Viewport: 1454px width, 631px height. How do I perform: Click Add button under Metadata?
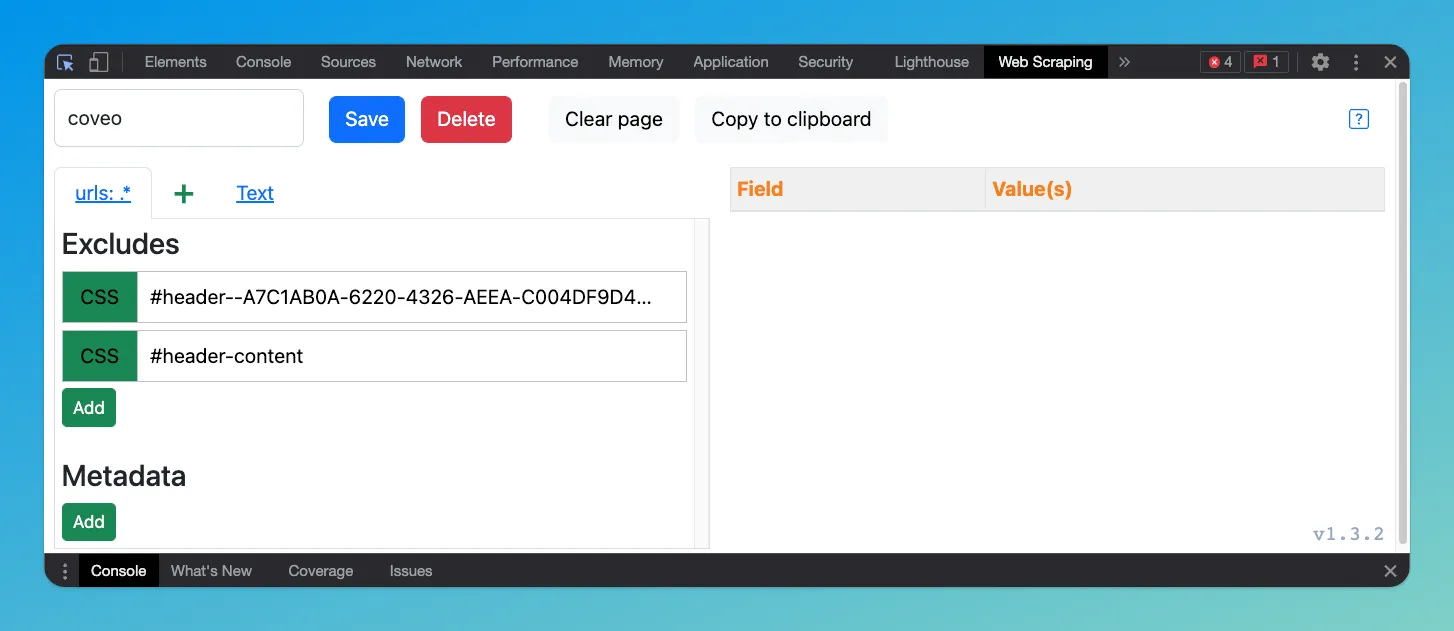(89, 522)
